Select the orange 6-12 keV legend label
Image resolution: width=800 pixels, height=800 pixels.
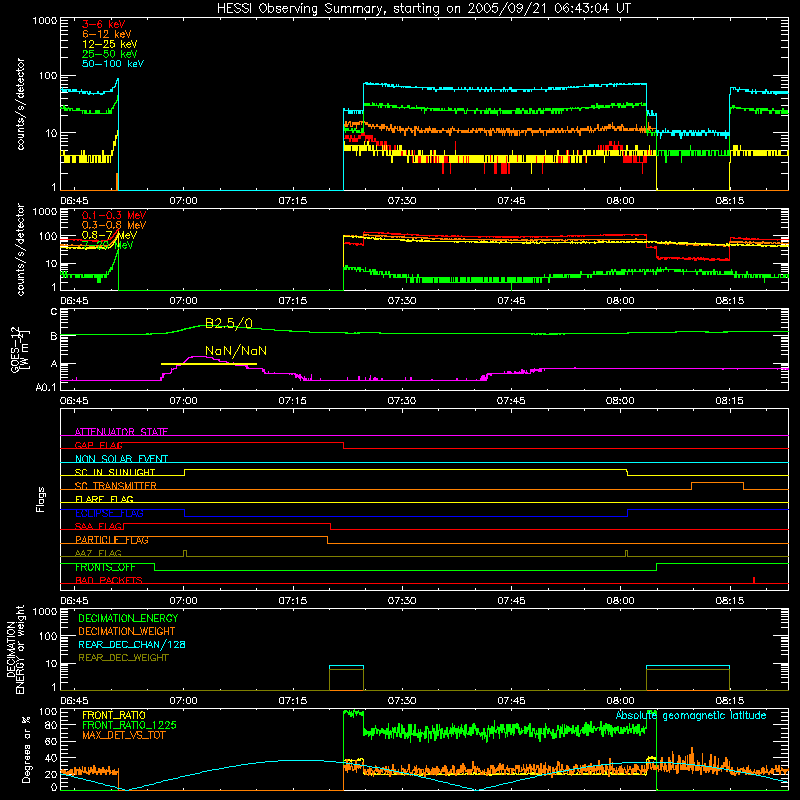pos(107,34)
